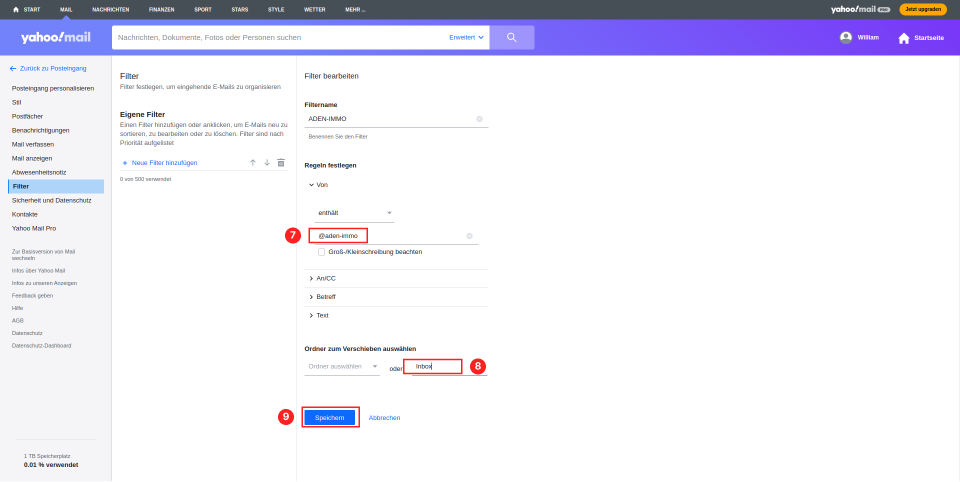
Task: Open Erweitert search options
Action: (467, 37)
